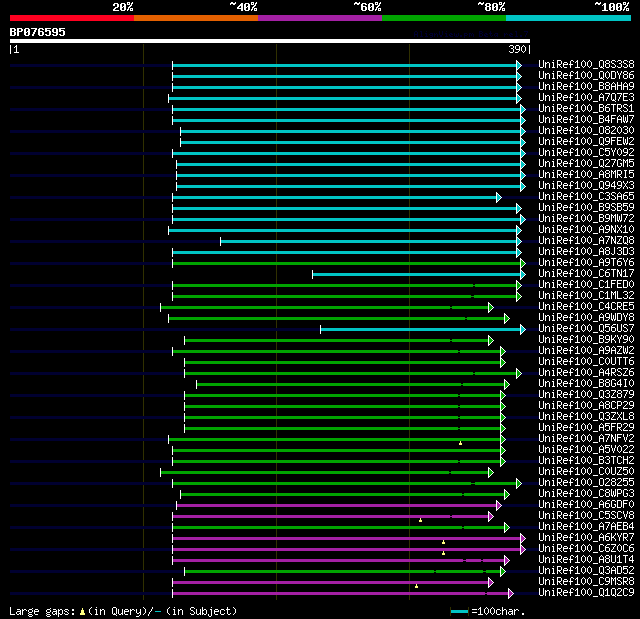Open UniRef100_B9SB59 hit
Image resolution: width=640 pixels, height=619 pixels.
[586, 208]
